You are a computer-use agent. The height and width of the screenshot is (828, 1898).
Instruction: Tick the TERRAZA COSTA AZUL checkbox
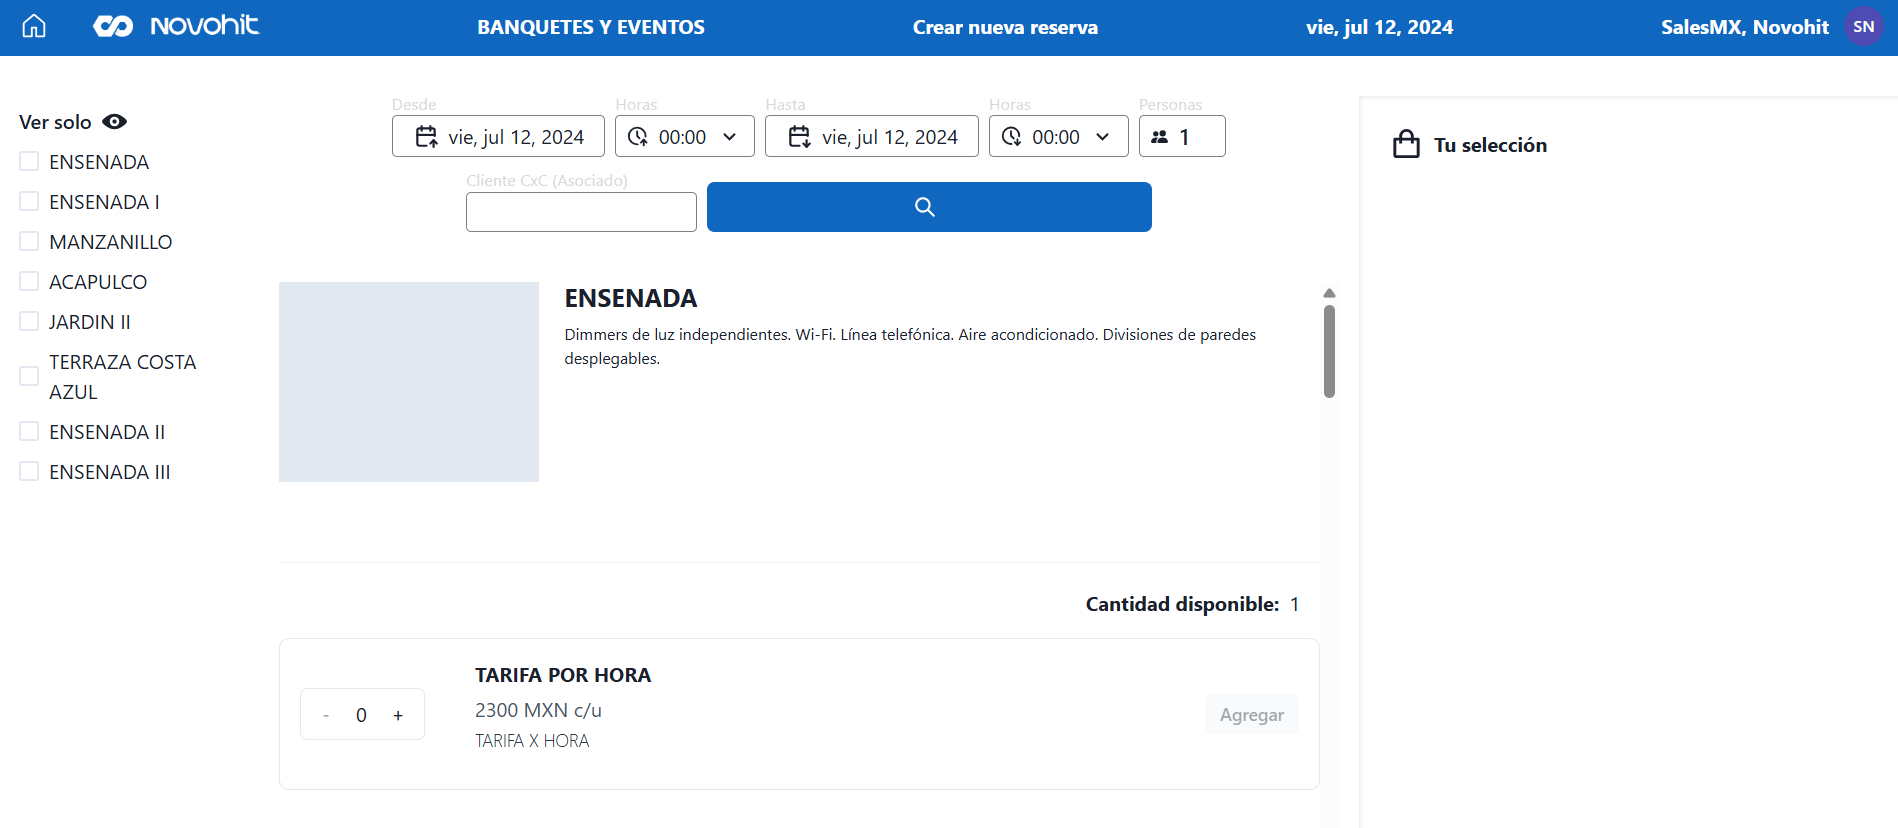[29, 376]
